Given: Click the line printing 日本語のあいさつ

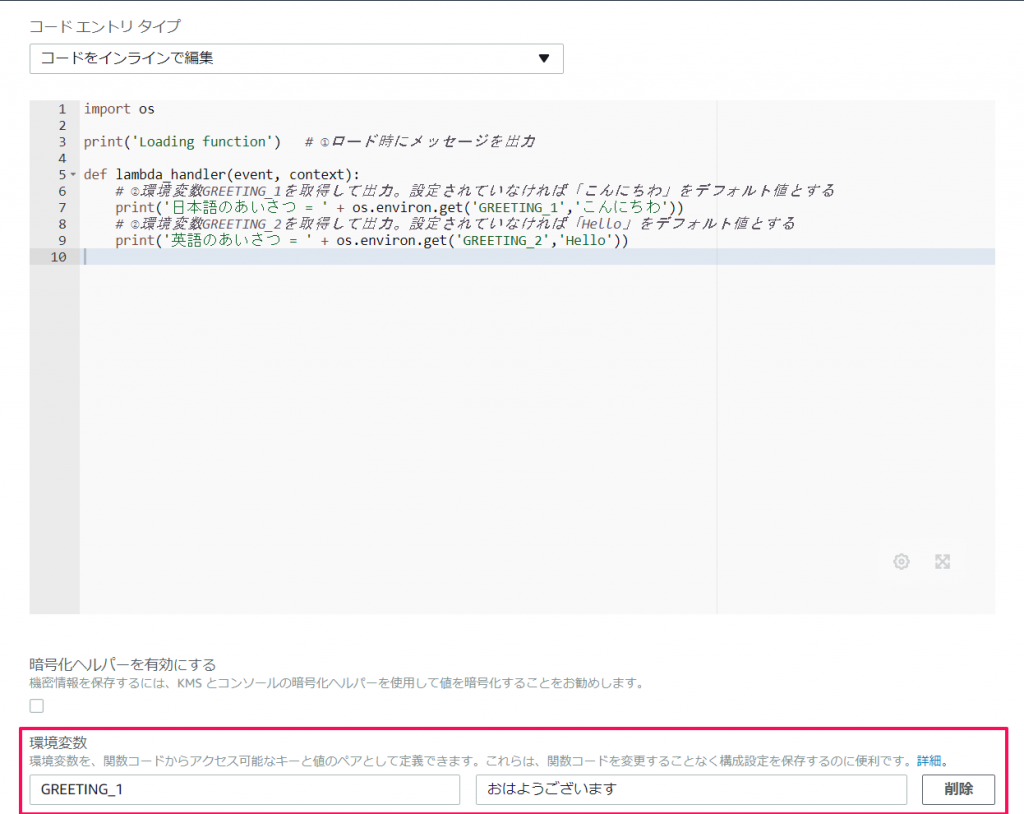Looking at the screenshot, I should coord(399,208).
